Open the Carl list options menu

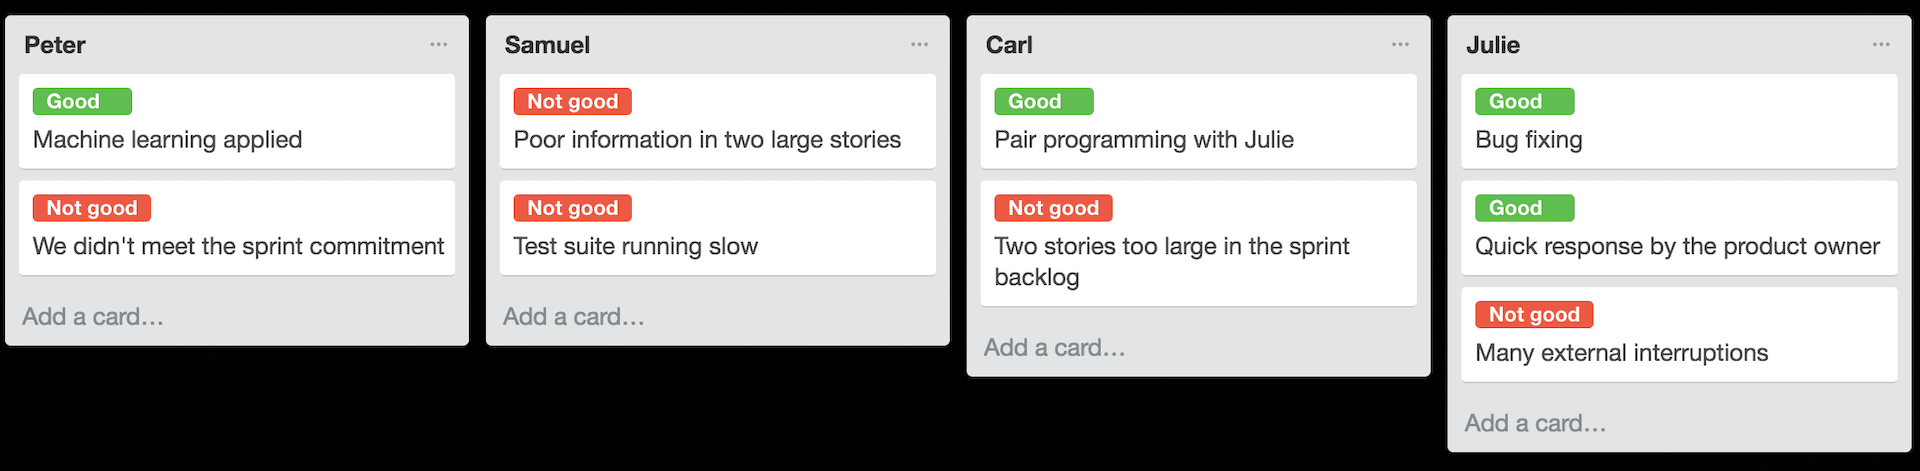(1400, 44)
